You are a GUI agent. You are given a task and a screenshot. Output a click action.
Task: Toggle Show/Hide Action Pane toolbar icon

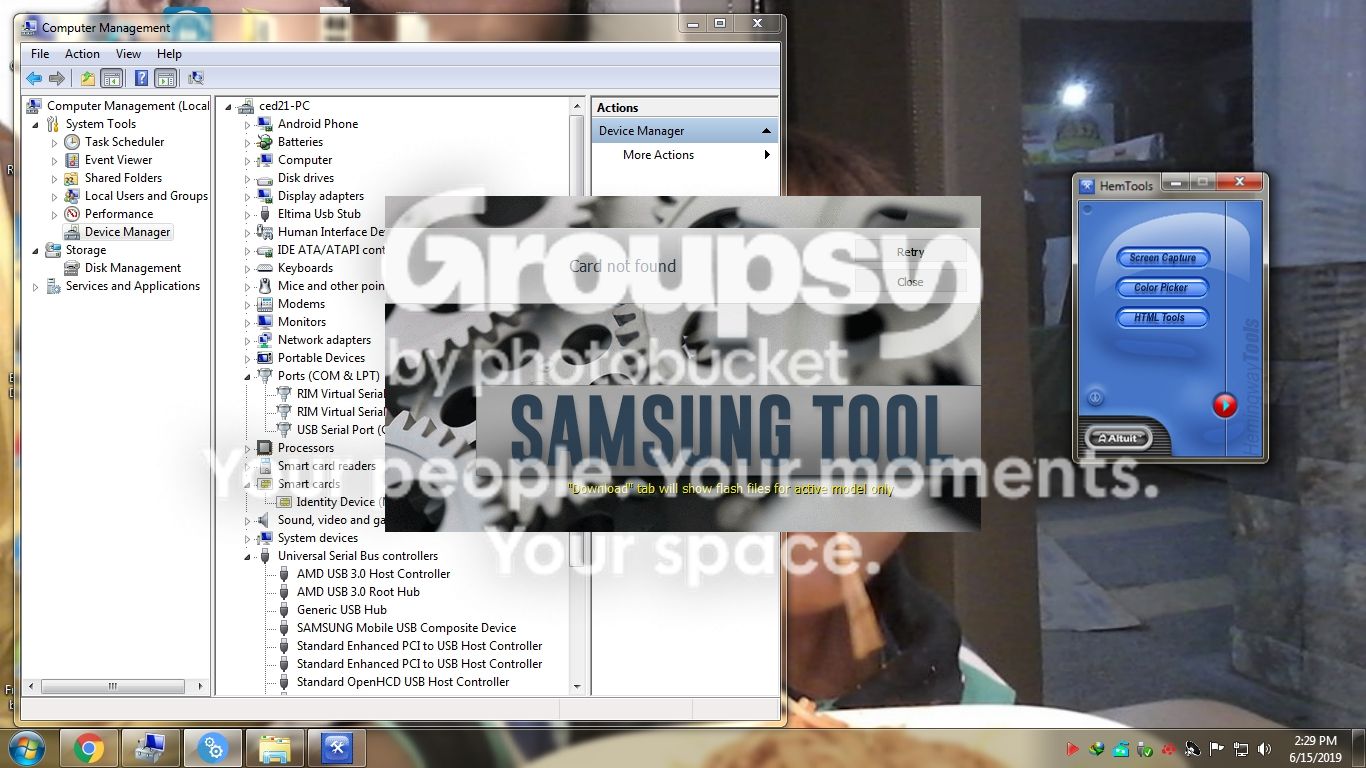point(166,78)
